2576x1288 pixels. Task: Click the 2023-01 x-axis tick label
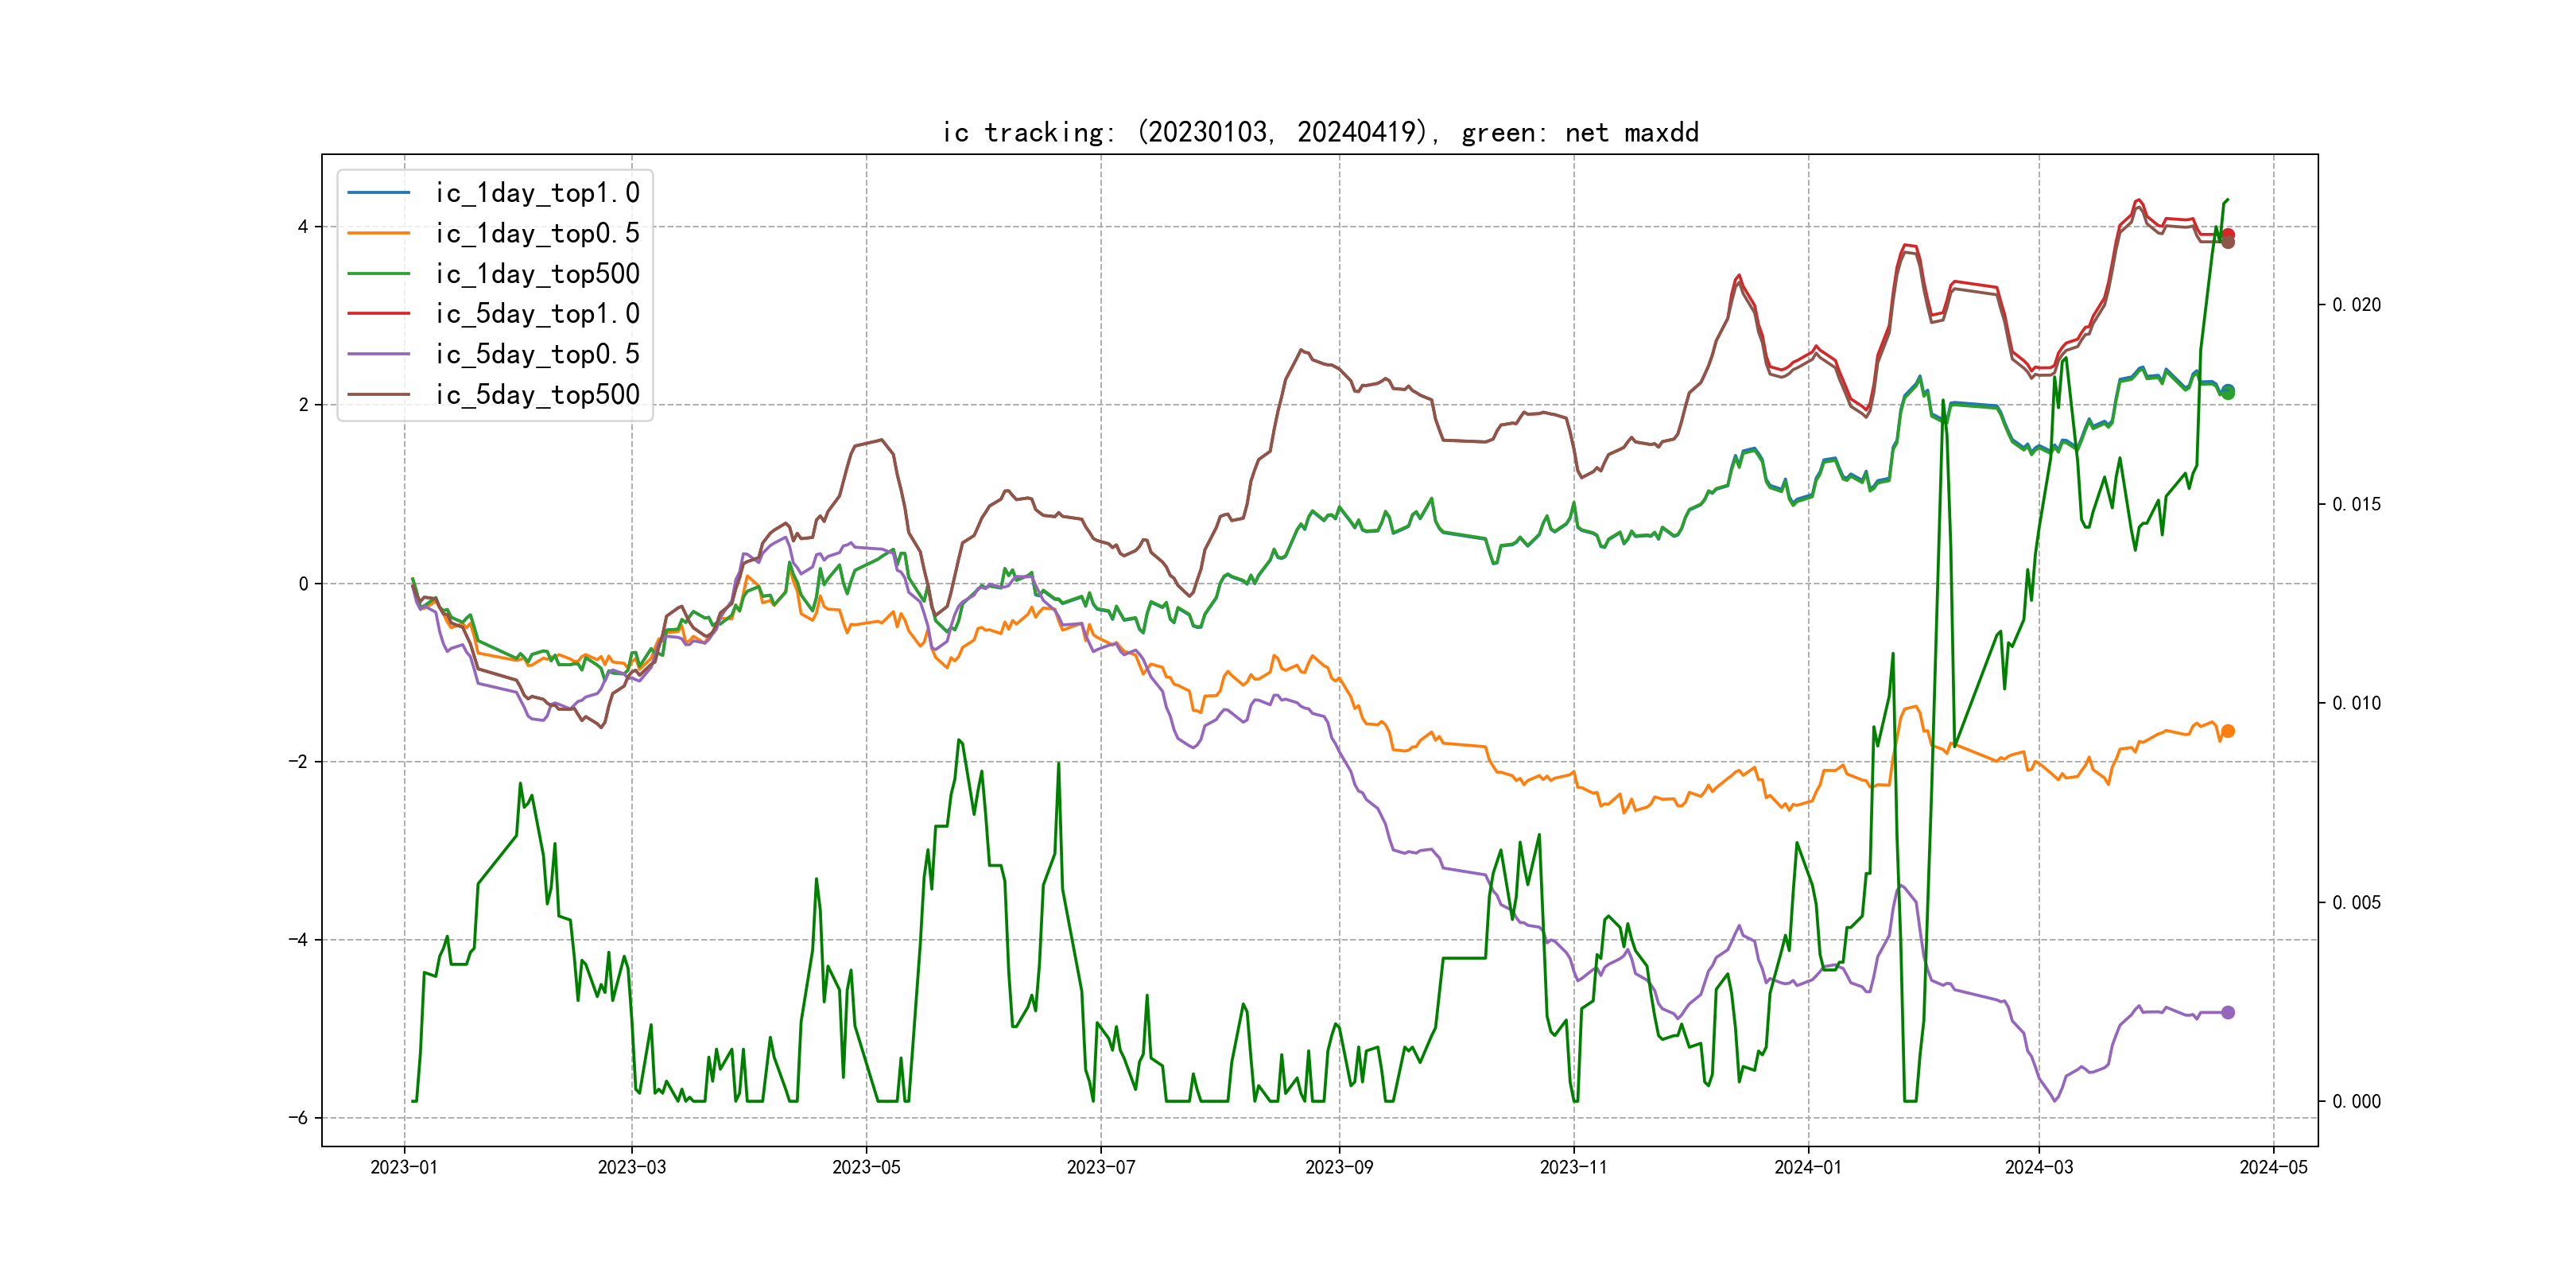pyautogui.click(x=404, y=1167)
